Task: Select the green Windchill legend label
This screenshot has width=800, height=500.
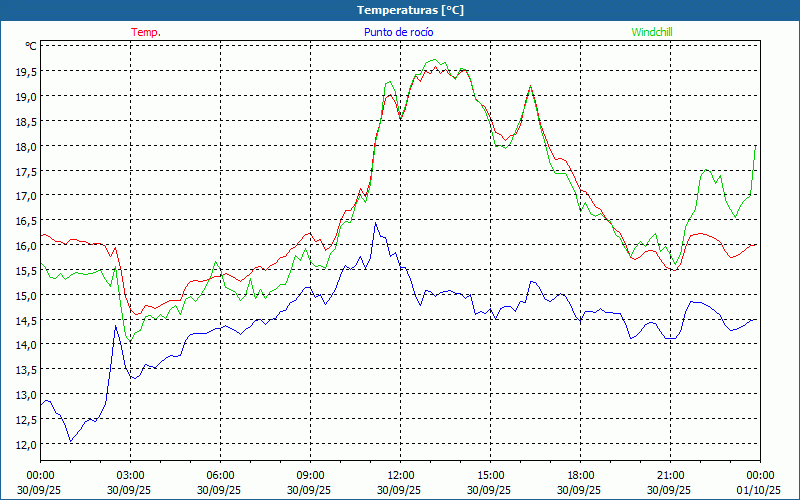Action: (x=651, y=32)
